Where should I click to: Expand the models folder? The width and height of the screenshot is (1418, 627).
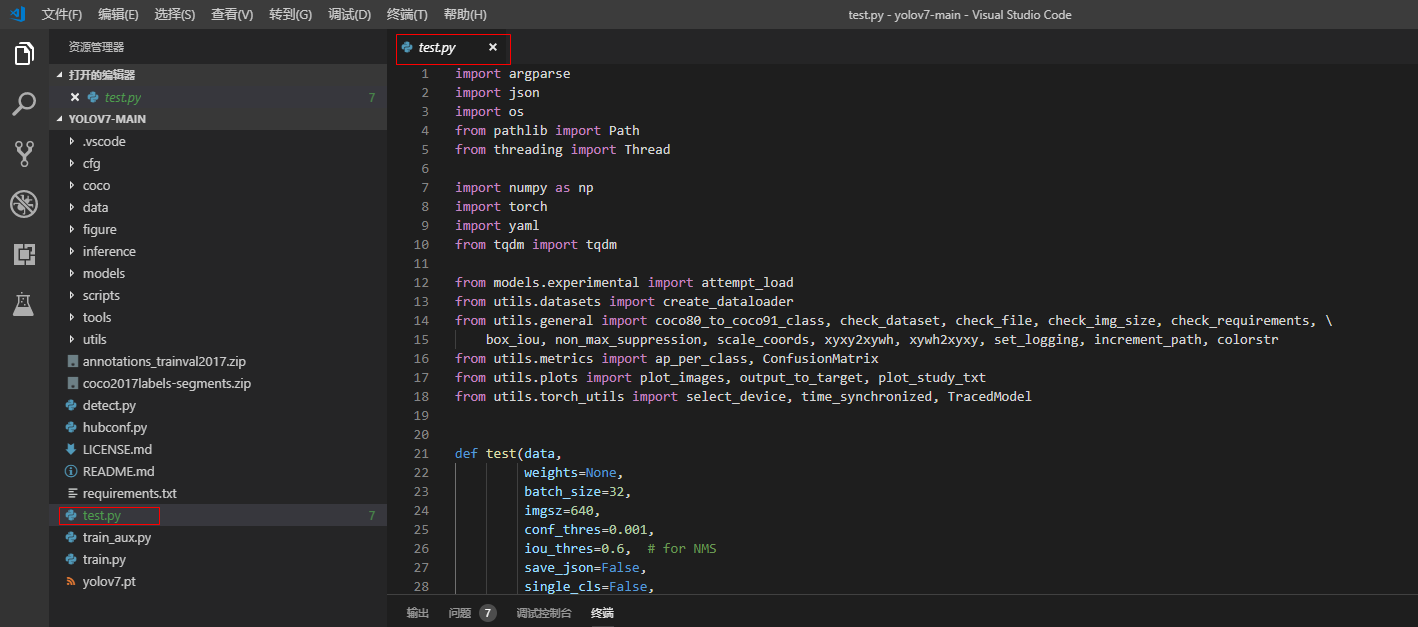click(x=103, y=273)
